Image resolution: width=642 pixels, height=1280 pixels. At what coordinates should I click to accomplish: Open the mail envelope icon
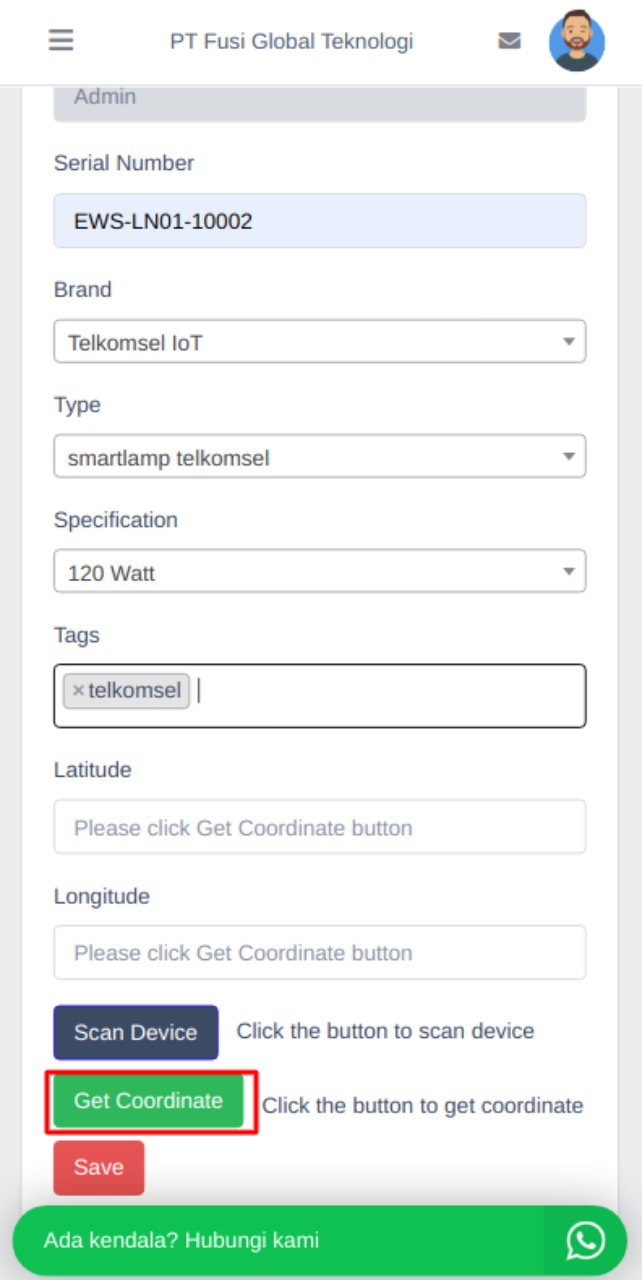(x=510, y=41)
